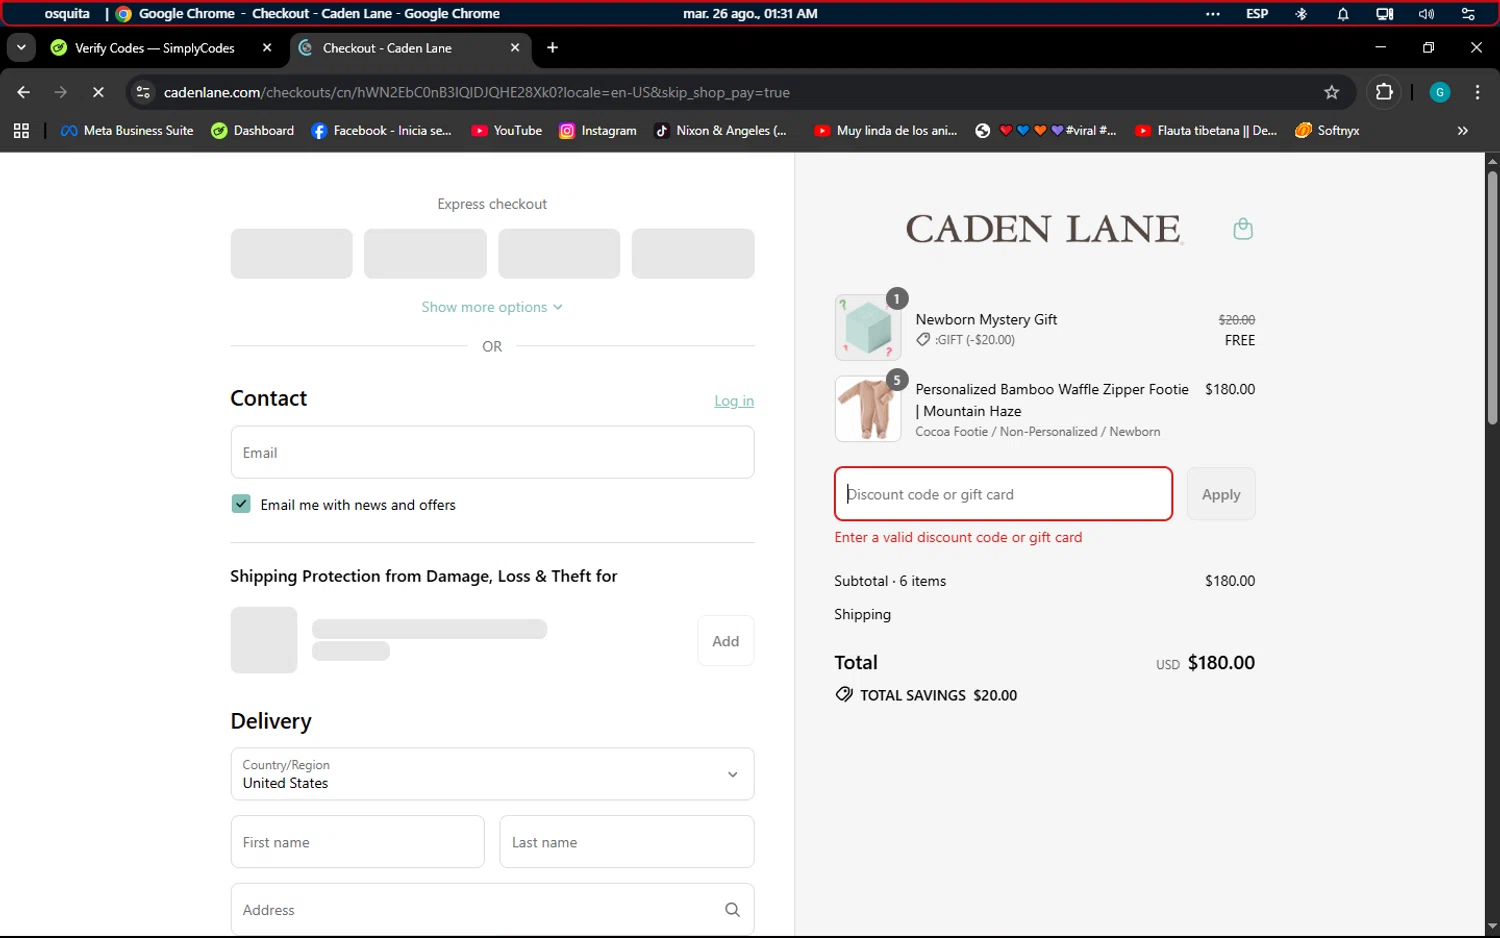Screen dimensions: 1500x938
Task: Open the Instagram bookmark
Action: pyautogui.click(x=597, y=131)
